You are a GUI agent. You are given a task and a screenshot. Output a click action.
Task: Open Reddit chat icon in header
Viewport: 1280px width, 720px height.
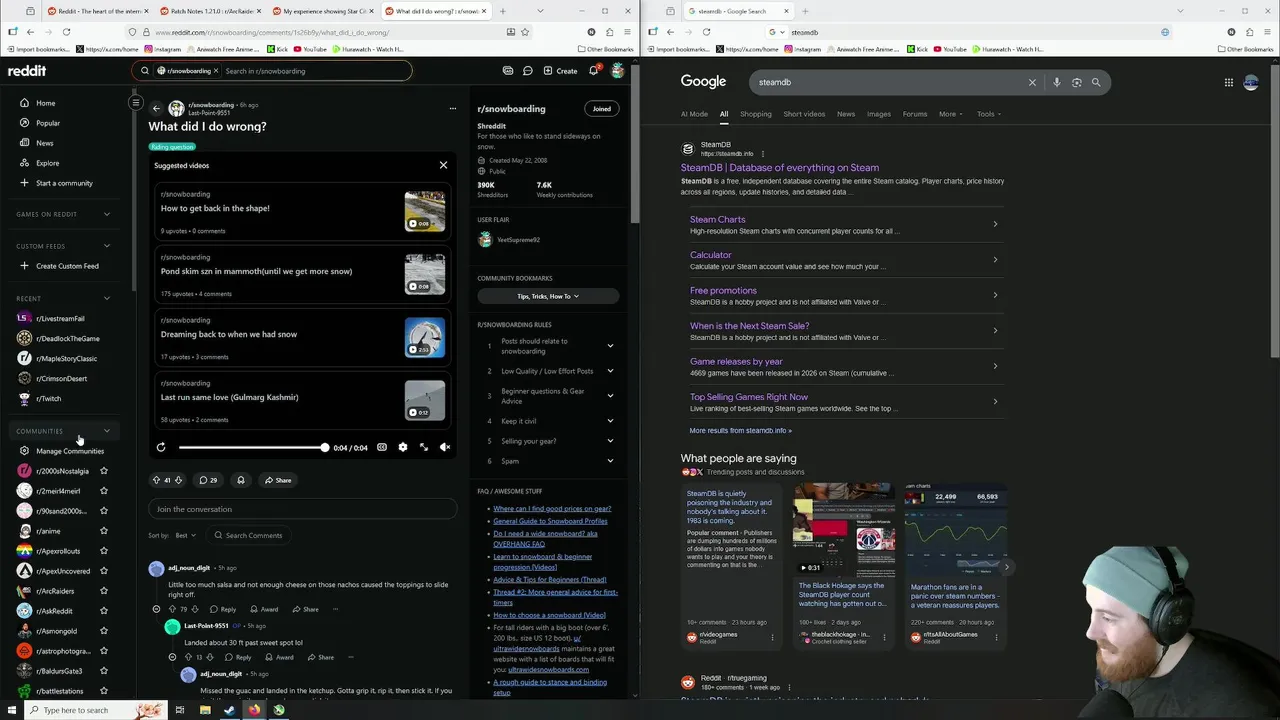(528, 71)
